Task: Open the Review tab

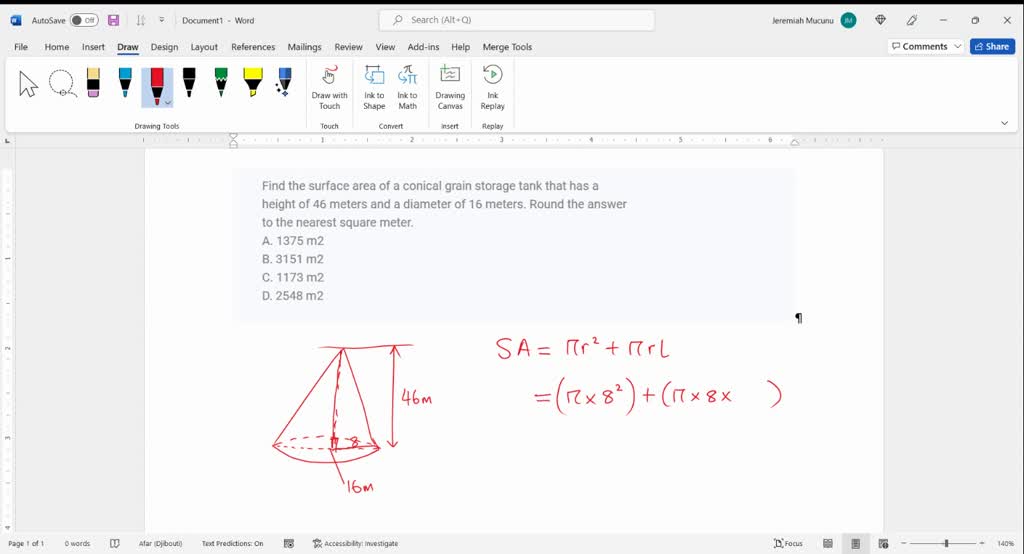Action: click(348, 47)
